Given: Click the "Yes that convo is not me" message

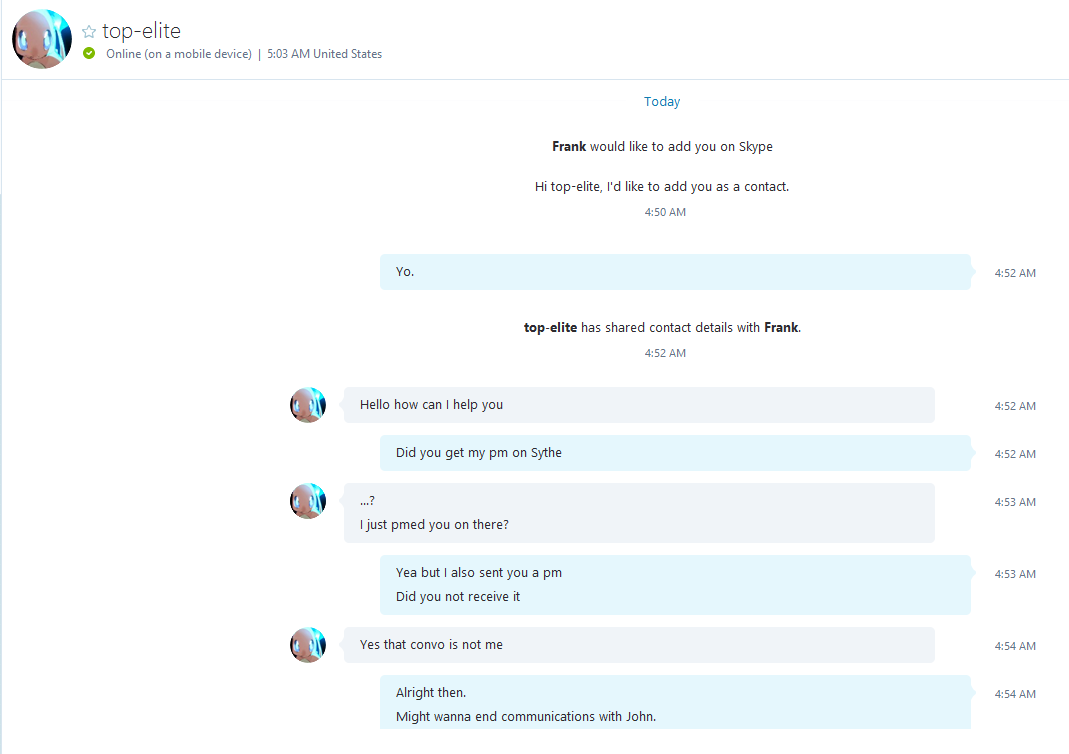Looking at the screenshot, I should click(639, 645).
